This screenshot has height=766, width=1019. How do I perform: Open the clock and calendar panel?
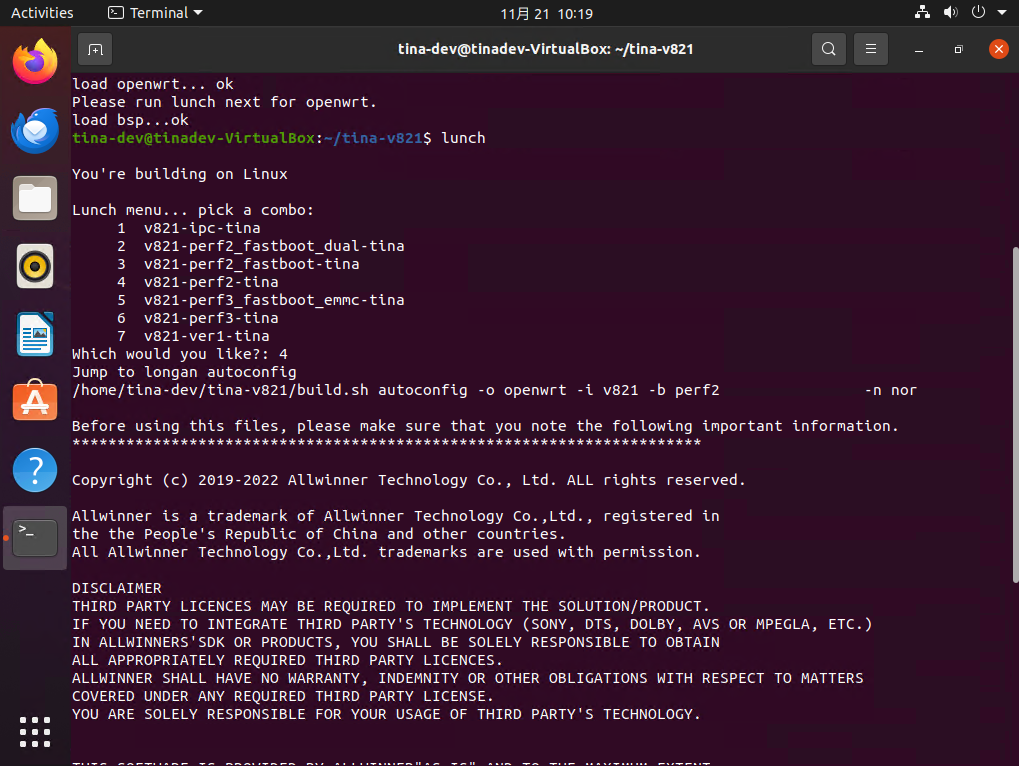(546, 13)
